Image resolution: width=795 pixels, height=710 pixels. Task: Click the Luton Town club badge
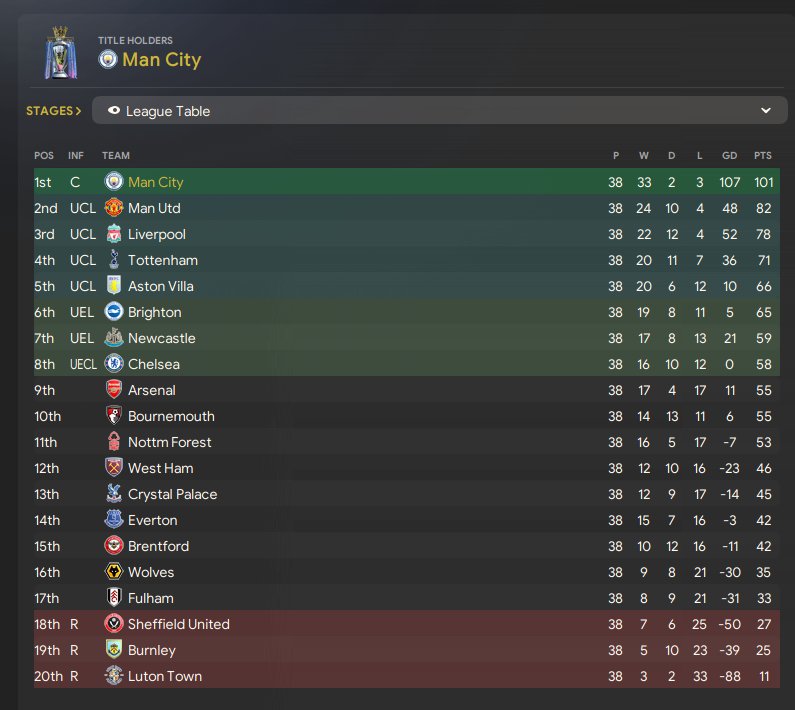[x=114, y=676]
